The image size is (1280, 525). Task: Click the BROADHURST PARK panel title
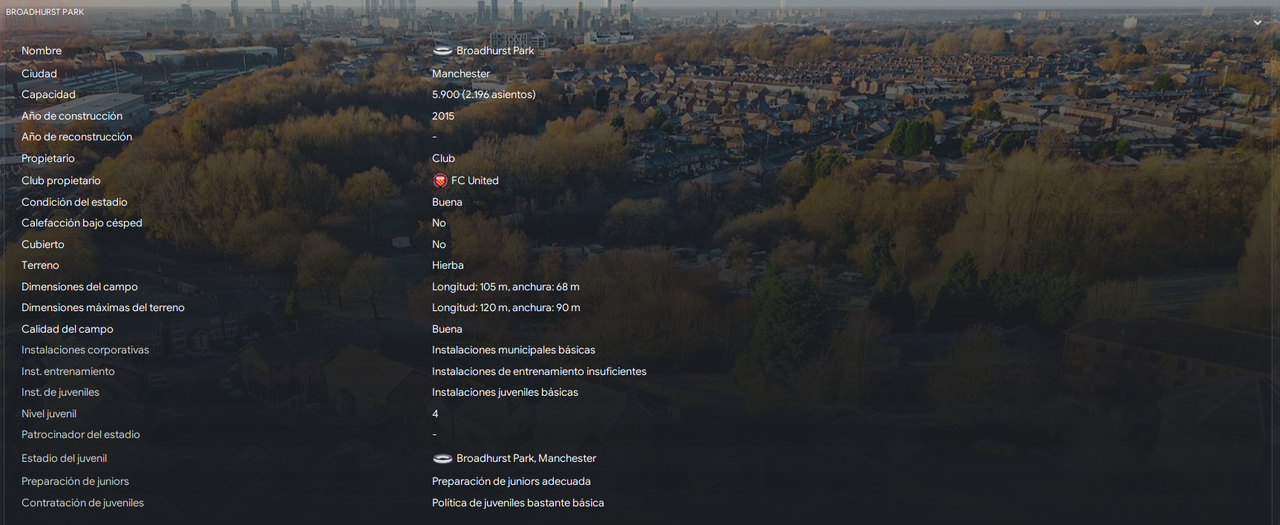point(45,12)
